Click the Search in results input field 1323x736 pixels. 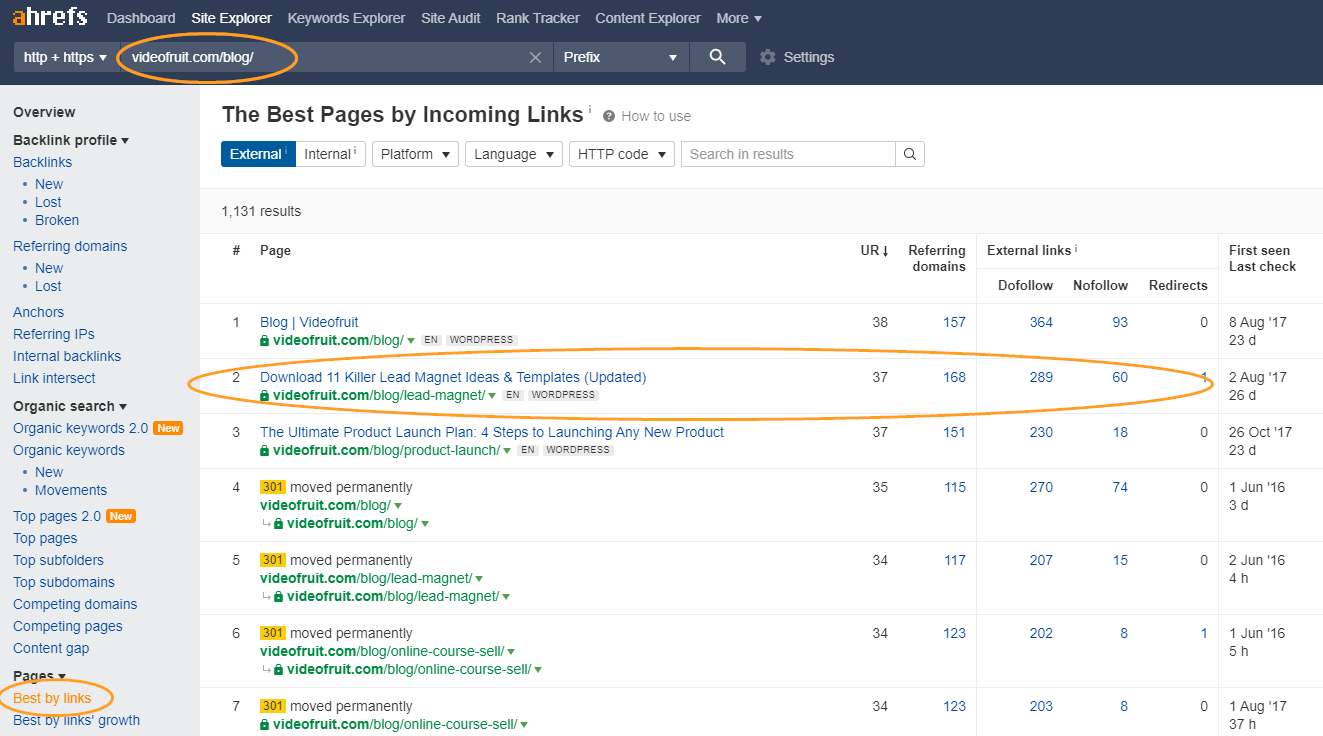coord(788,154)
